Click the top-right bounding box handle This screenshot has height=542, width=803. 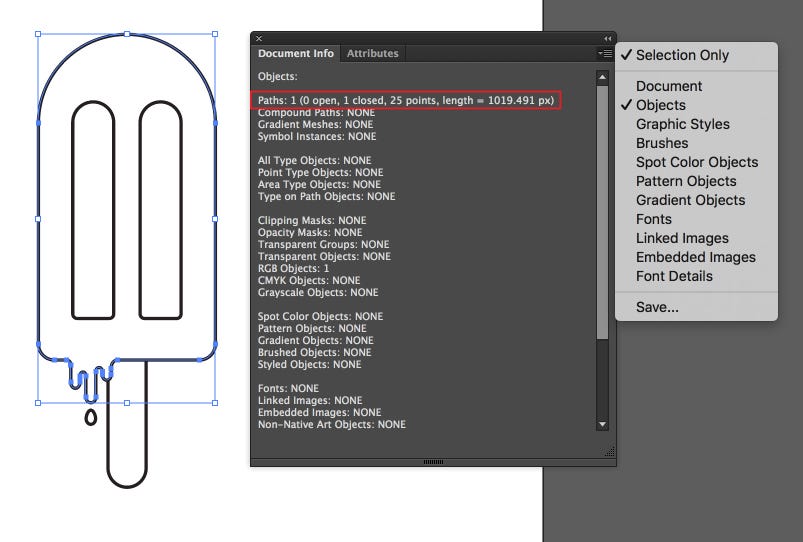(x=215, y=34)
